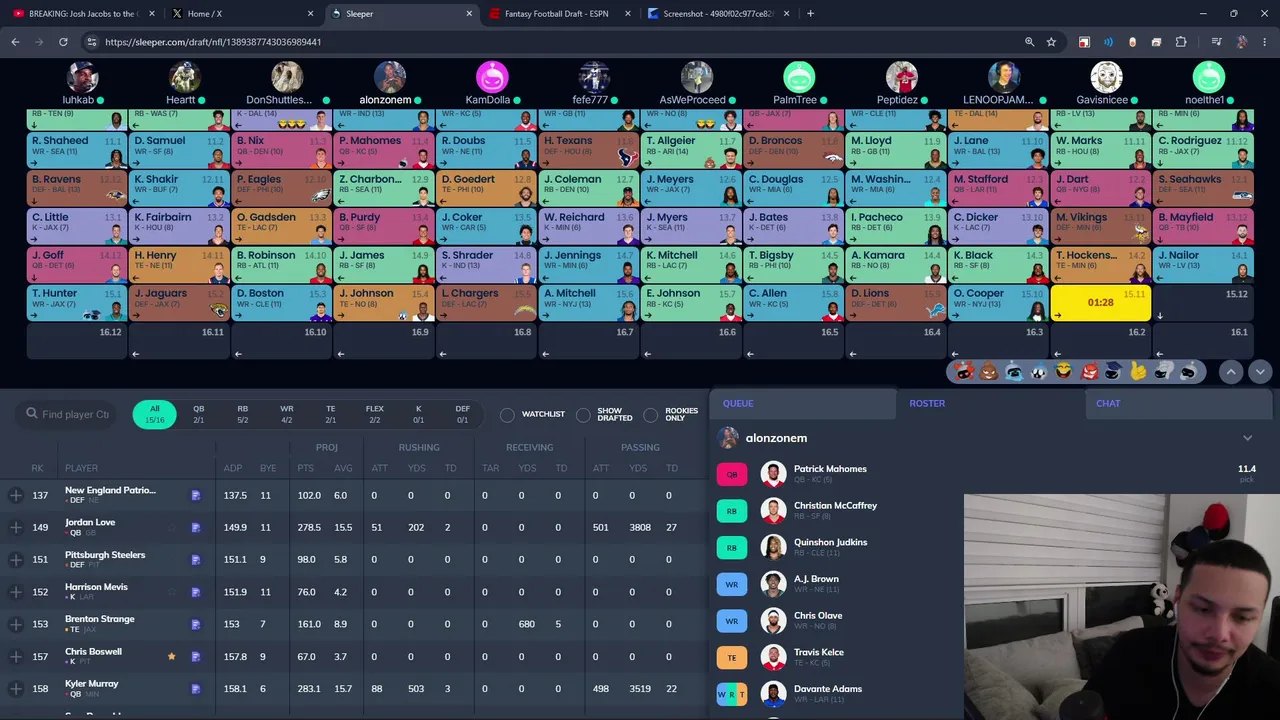Viewport: 1280px width, 720px height.
Task: Filter available players by K
Action: [419, 414]
